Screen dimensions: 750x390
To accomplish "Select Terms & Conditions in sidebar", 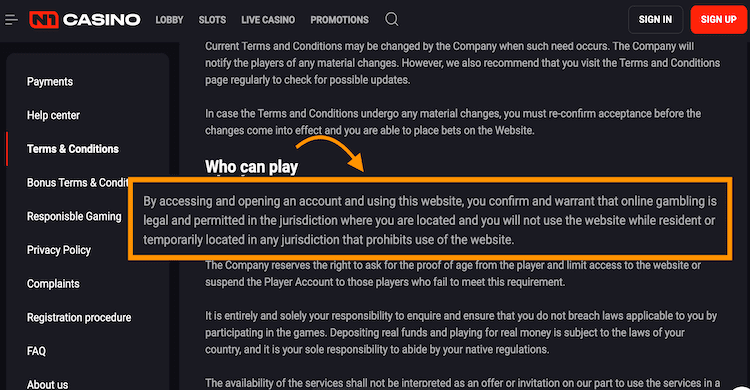I will click(x=73, y=149).
